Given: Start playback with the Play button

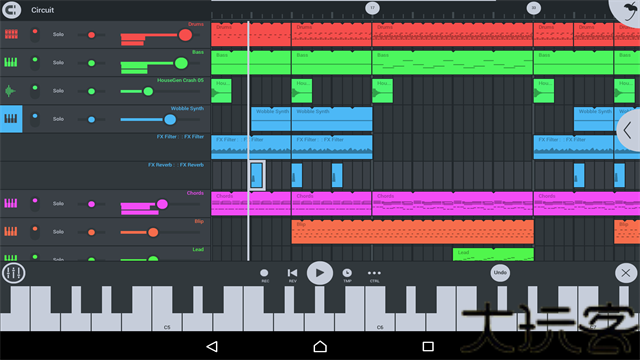Looking at the screenshot, I should coord(320,273).
